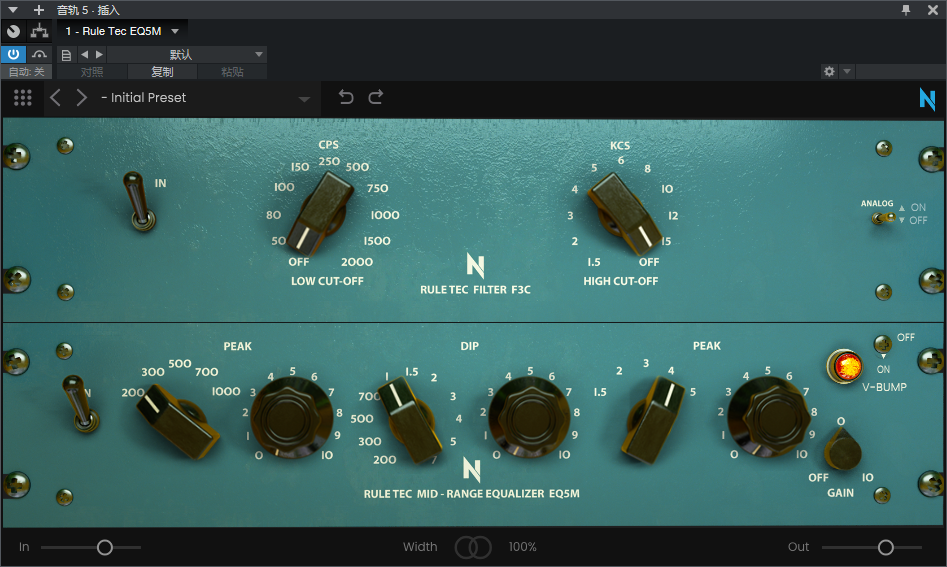Close the plugin window
The image size is (947, 567).
coord(933,10)
